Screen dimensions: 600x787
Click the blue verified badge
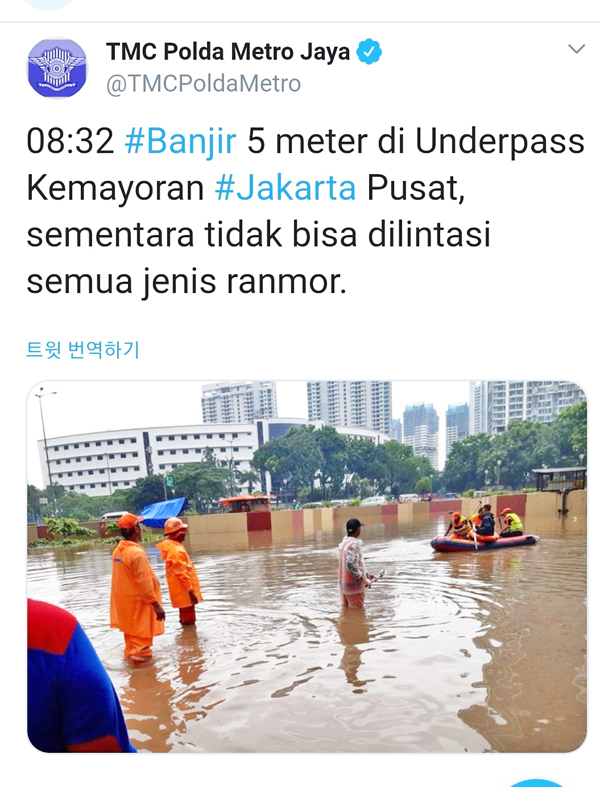tap(369, 52)
